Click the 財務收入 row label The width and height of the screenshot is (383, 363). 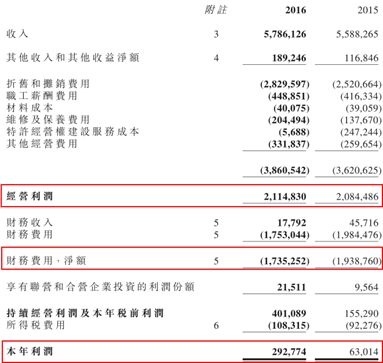pos(29,222)
